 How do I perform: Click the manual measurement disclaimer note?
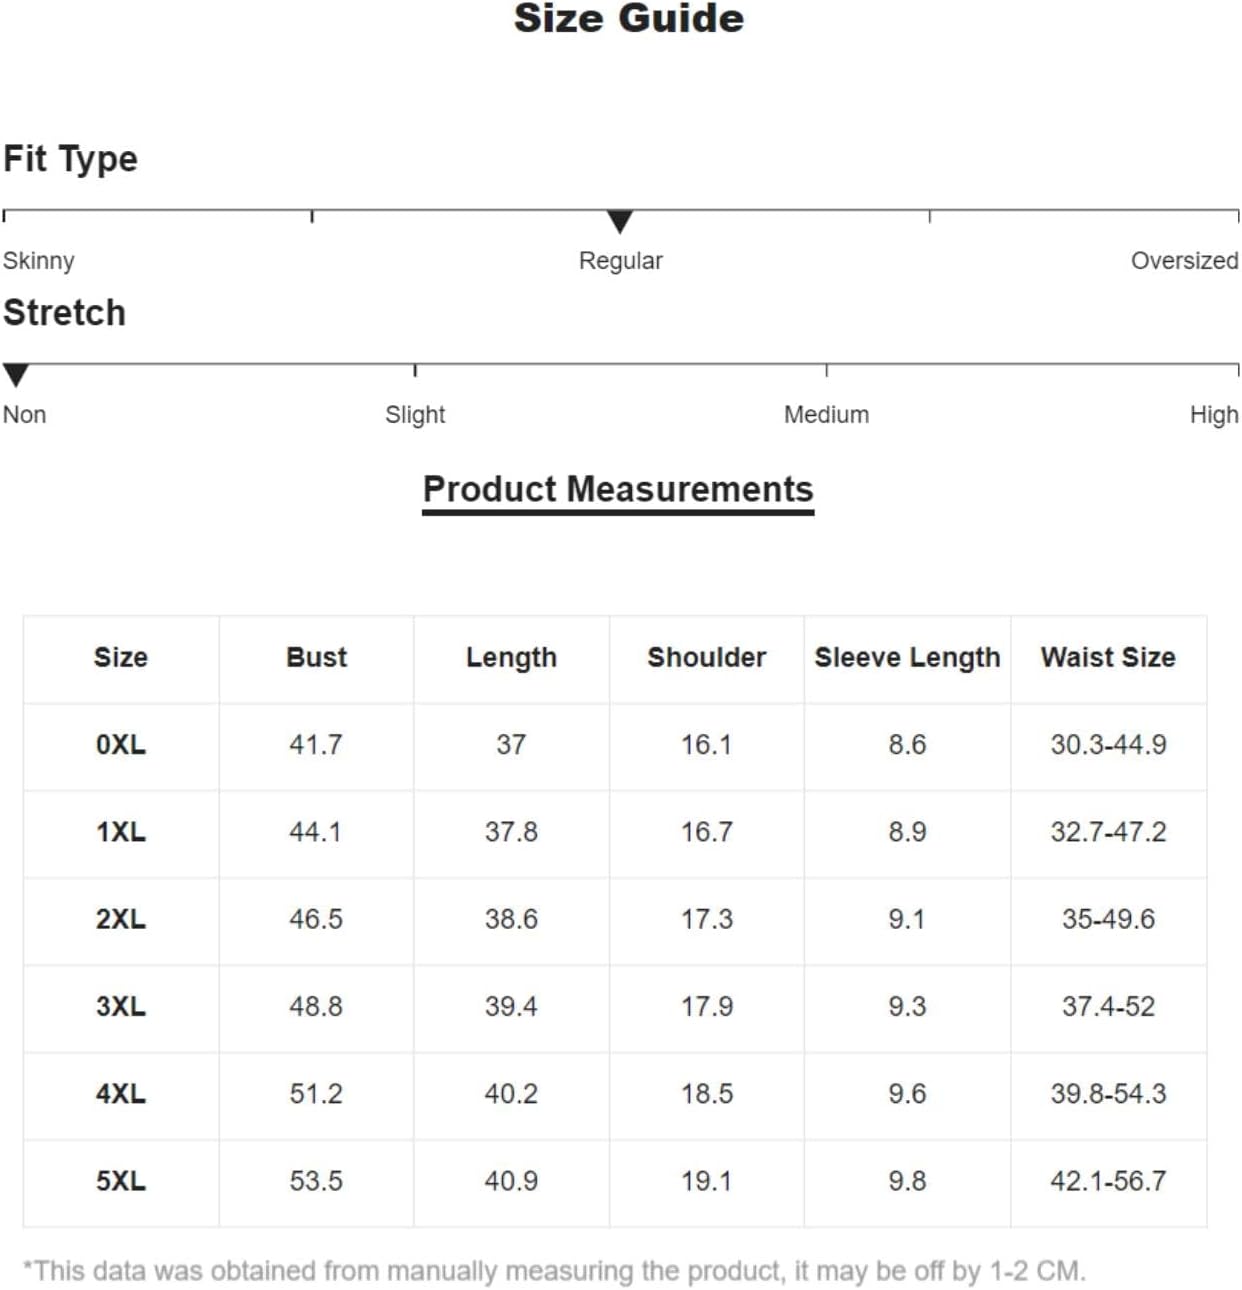(x=554, y=1271)
